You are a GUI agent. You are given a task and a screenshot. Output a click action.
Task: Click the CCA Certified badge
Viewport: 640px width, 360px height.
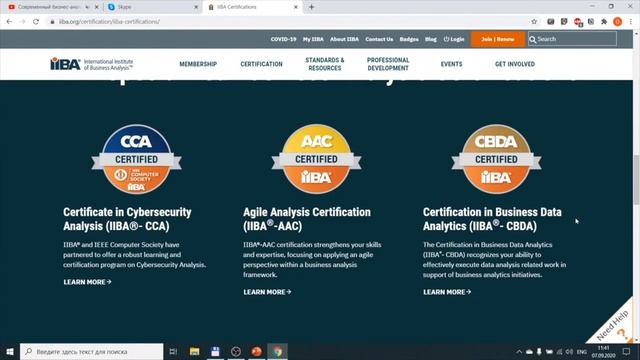click(136, 159)
